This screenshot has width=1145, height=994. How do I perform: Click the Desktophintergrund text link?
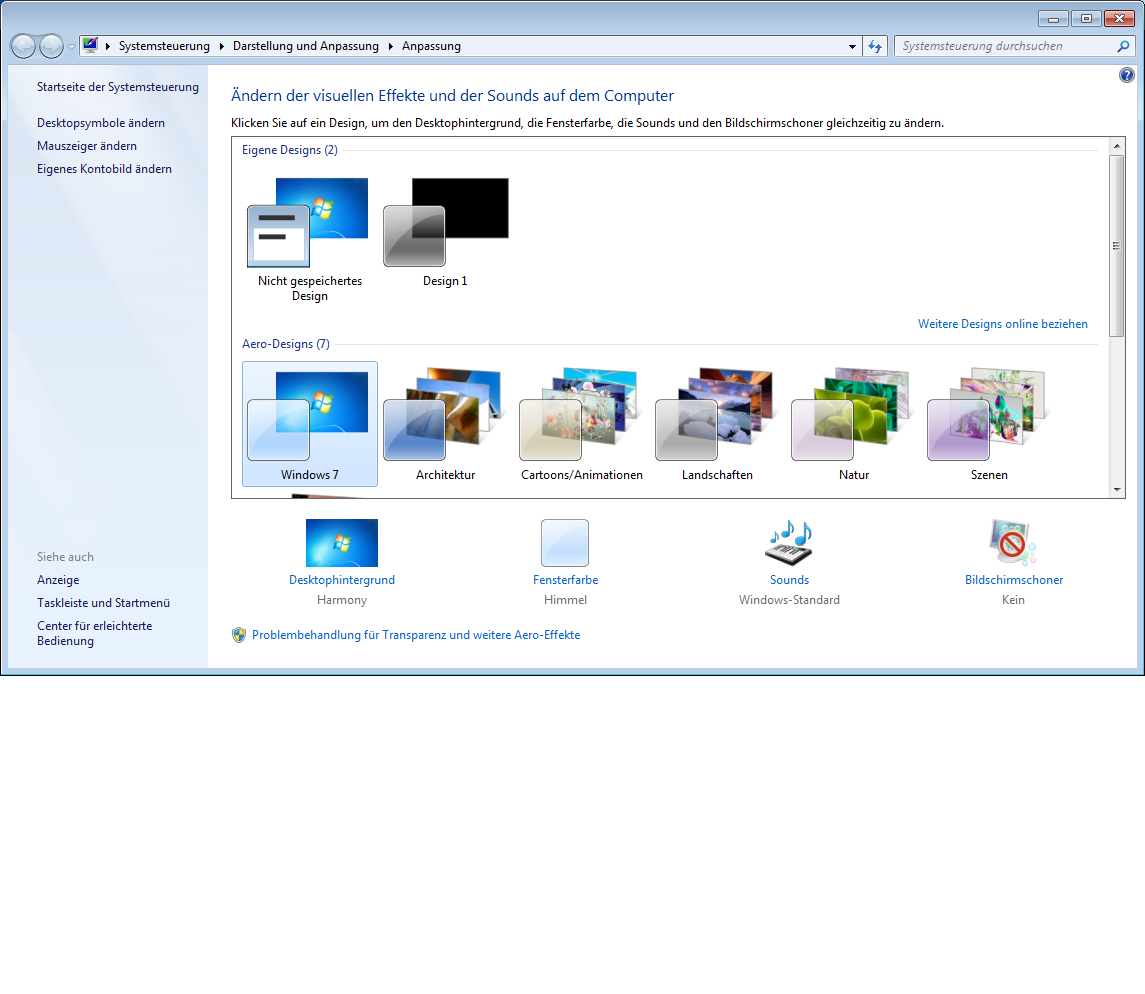(x=342, y=580)
